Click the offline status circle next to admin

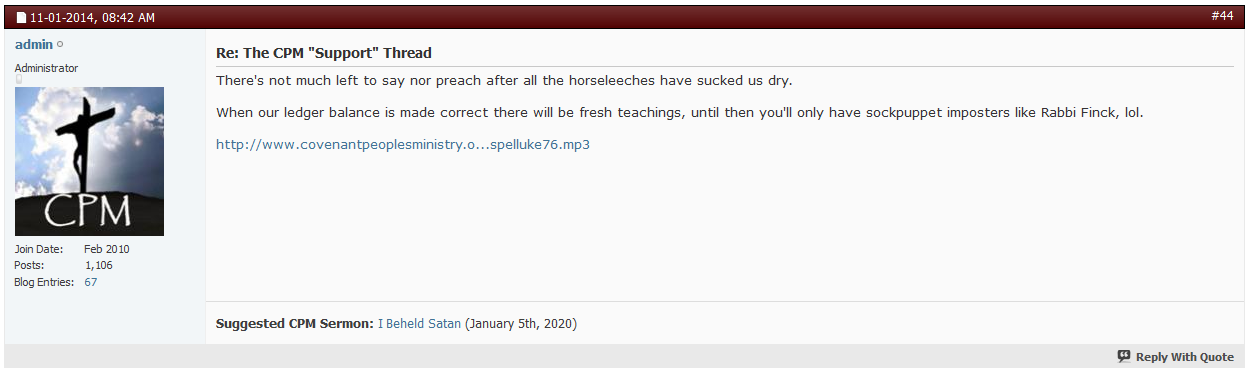(60, 45)
